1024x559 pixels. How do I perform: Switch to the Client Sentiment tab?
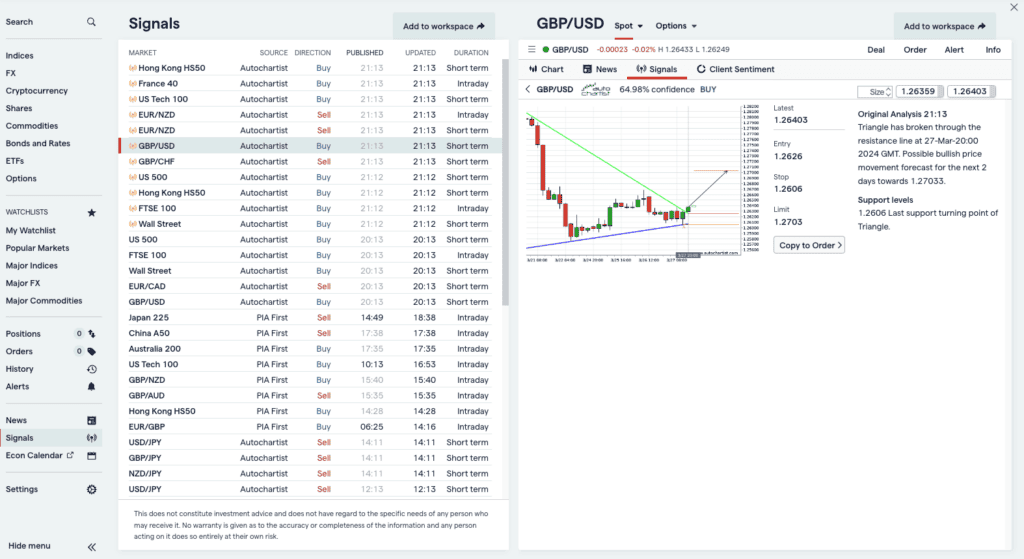point(738,69)
